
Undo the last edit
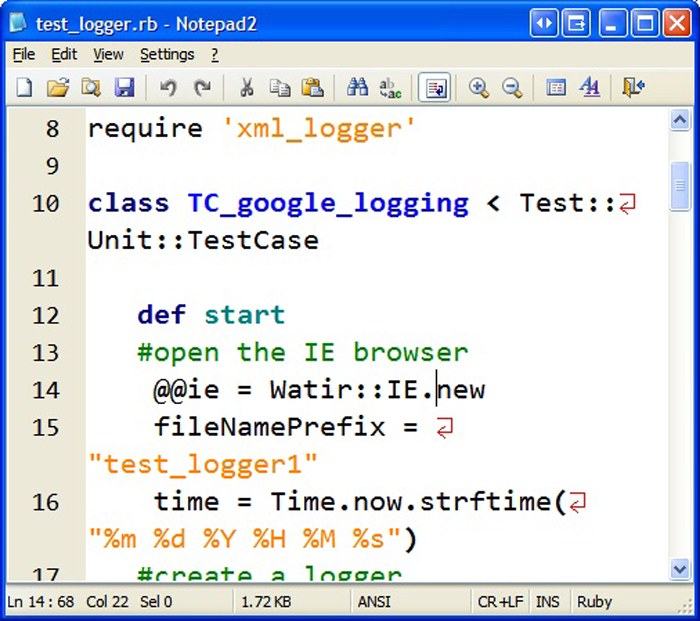point(169,87)
